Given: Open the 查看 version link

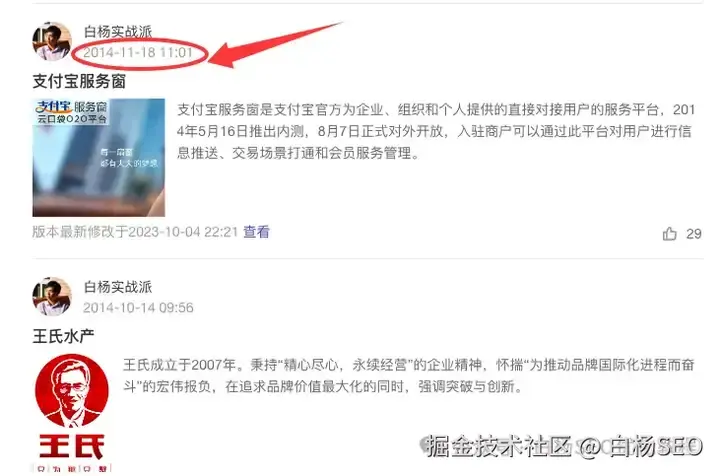Looking at the screenshot, I should tap(256, 232).
